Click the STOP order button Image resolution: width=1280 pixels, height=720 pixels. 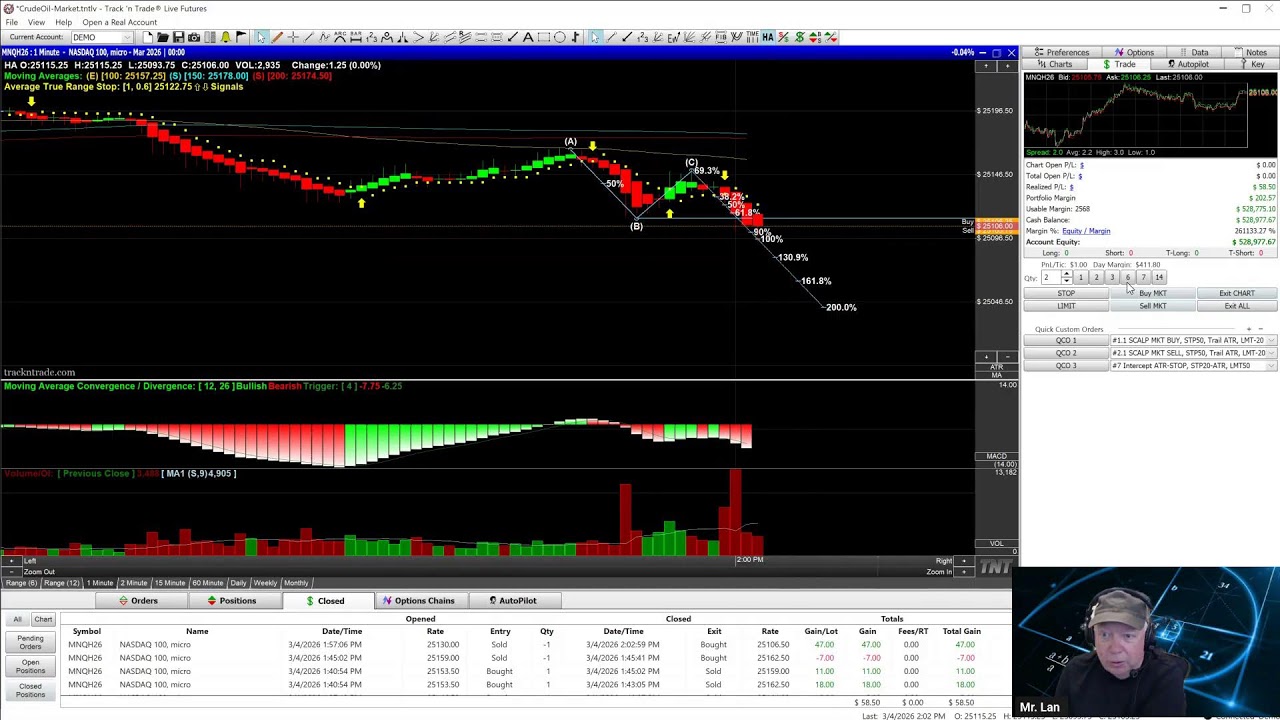coord(1066,293)
